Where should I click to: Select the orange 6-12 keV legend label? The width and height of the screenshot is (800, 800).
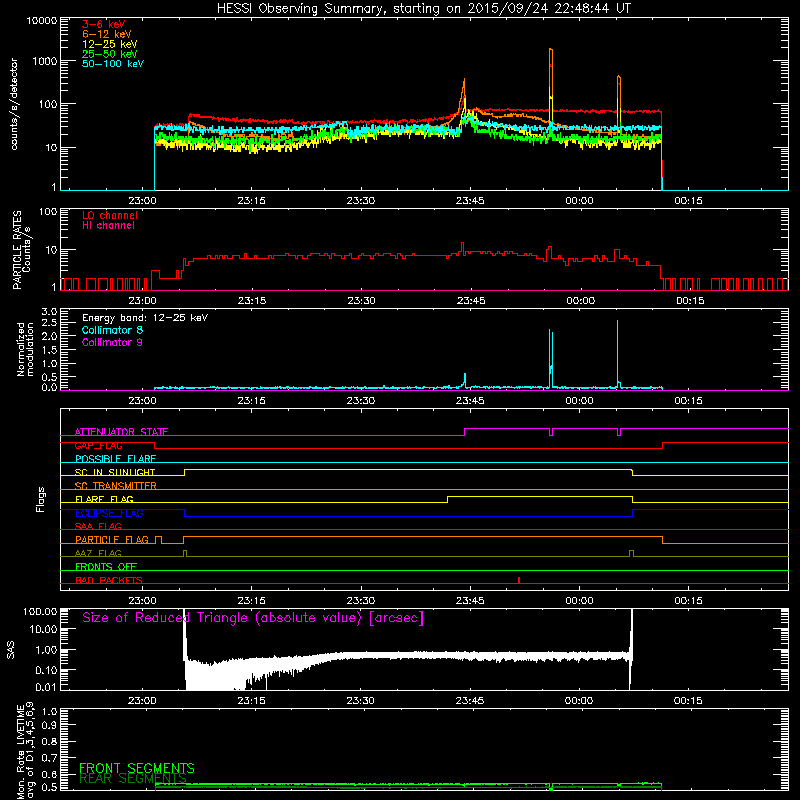(107, 34)
